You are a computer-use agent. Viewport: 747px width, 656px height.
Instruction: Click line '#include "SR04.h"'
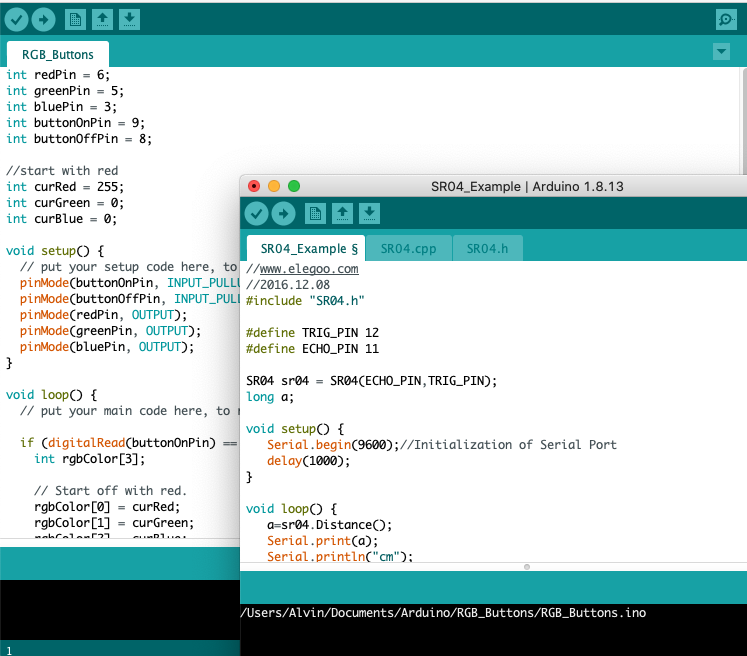(x=305, y=301)
